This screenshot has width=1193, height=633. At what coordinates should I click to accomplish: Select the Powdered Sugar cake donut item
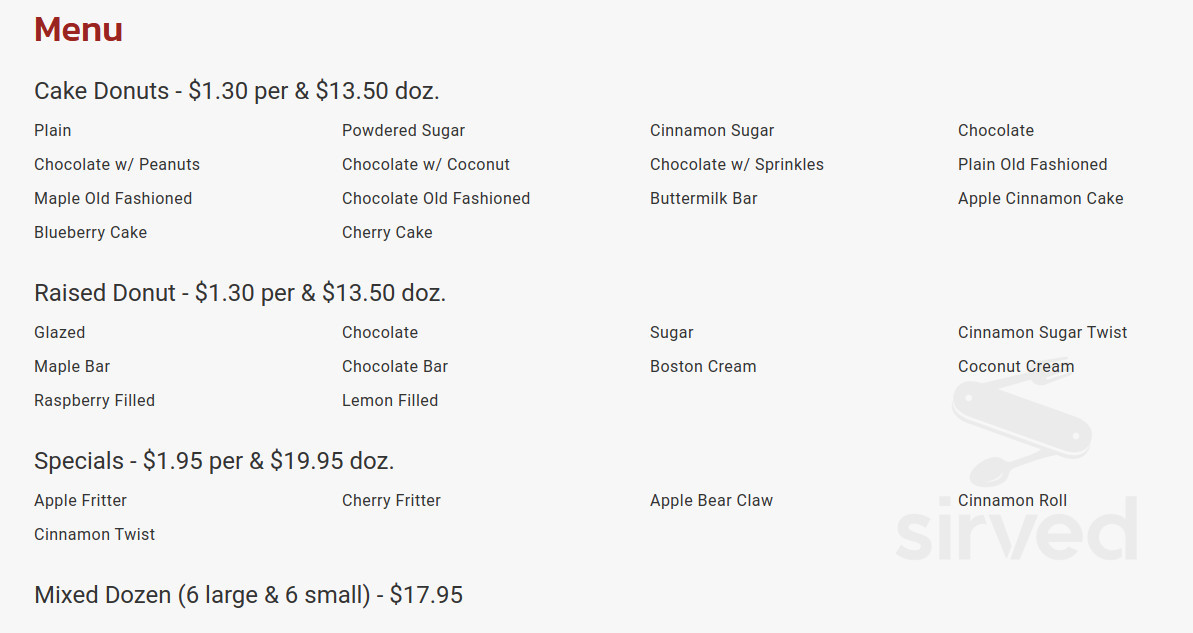click(x=403, y=131)
